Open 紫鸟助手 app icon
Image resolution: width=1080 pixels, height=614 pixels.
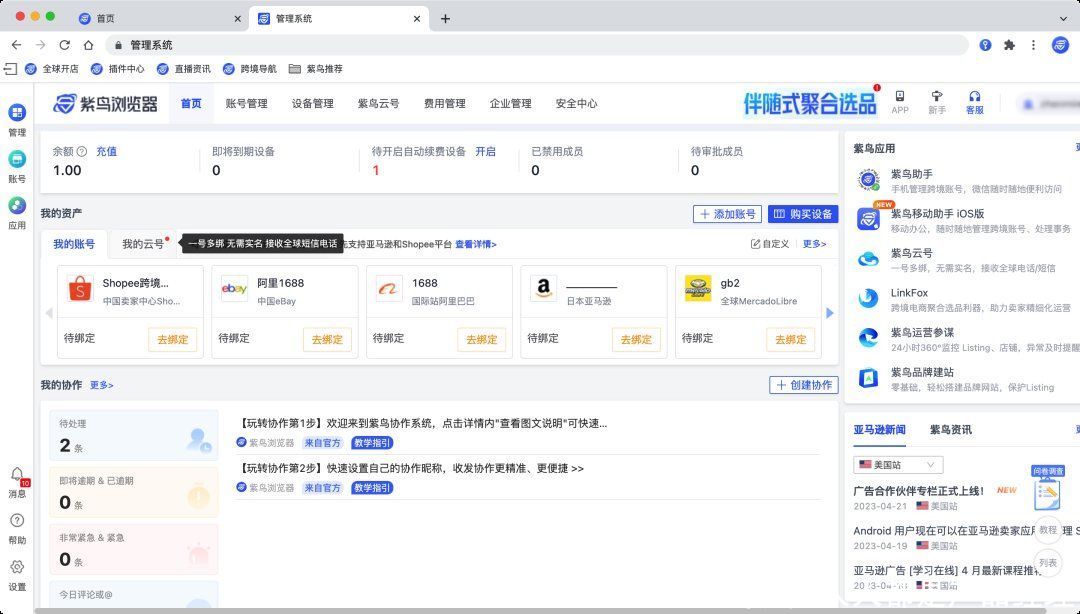pos(869,180)
